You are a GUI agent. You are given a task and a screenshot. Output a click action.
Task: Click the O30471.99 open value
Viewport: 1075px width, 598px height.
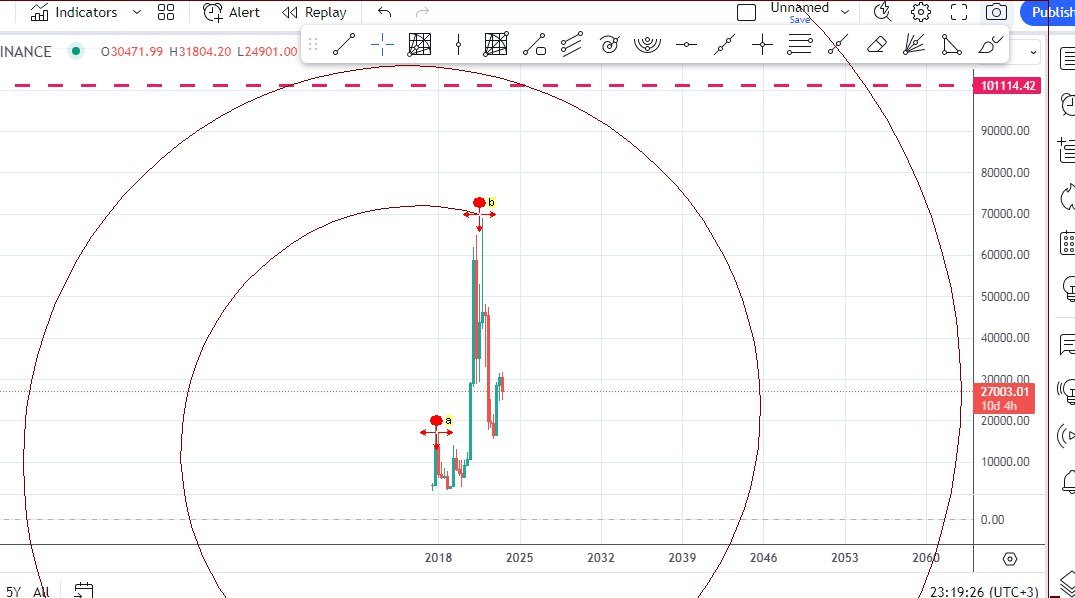tap(132, 51)
